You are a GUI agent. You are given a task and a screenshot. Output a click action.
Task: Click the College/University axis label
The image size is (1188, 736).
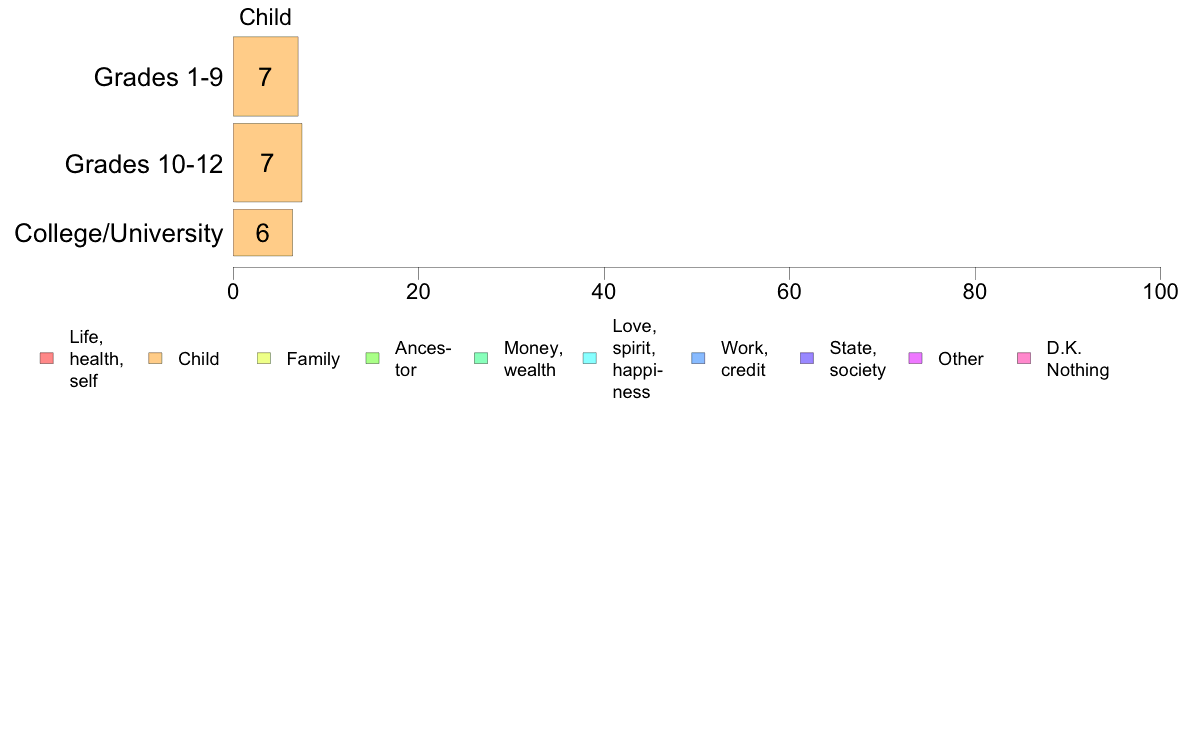119,233
